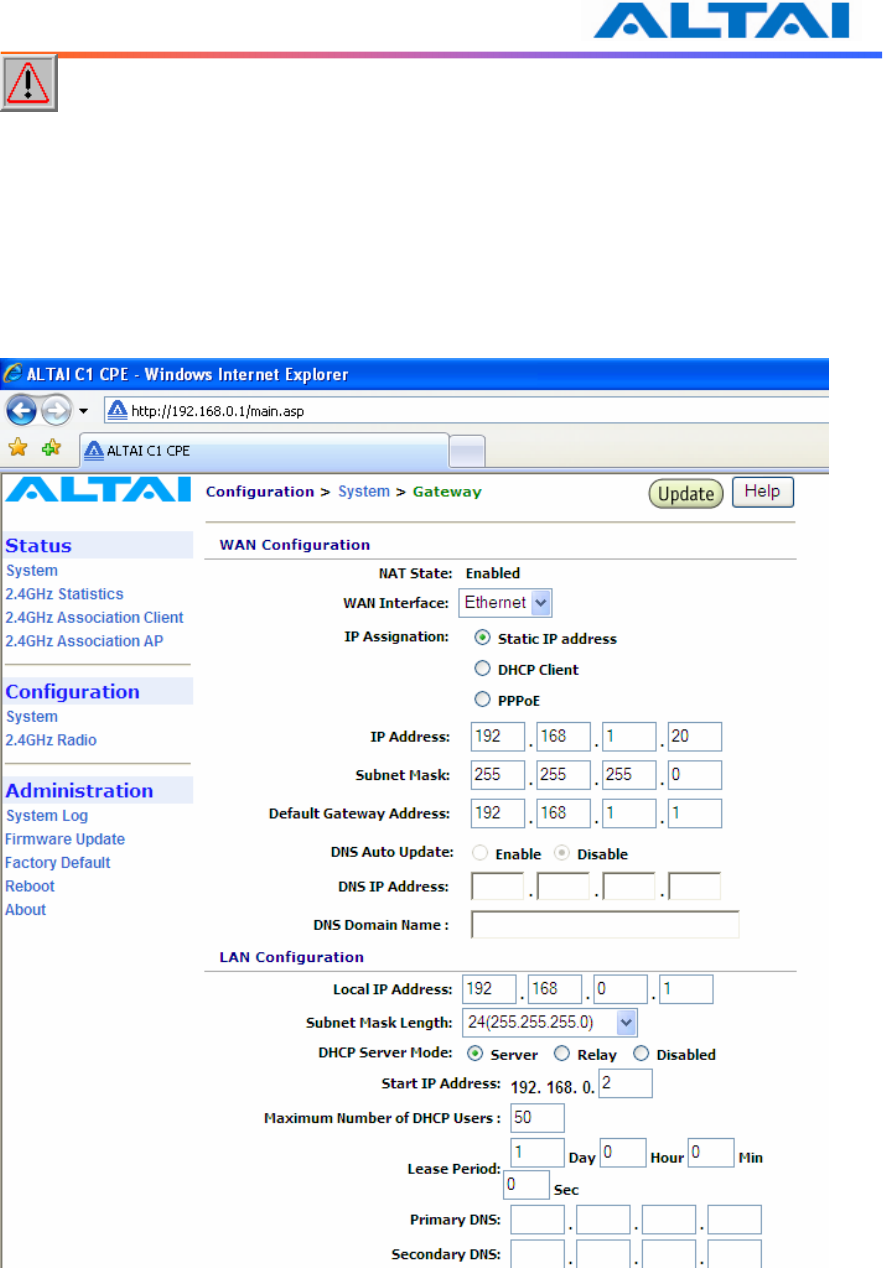The image size is (883, 1268).
Task: Click the address bar URL field
Action: click(466, 410)
